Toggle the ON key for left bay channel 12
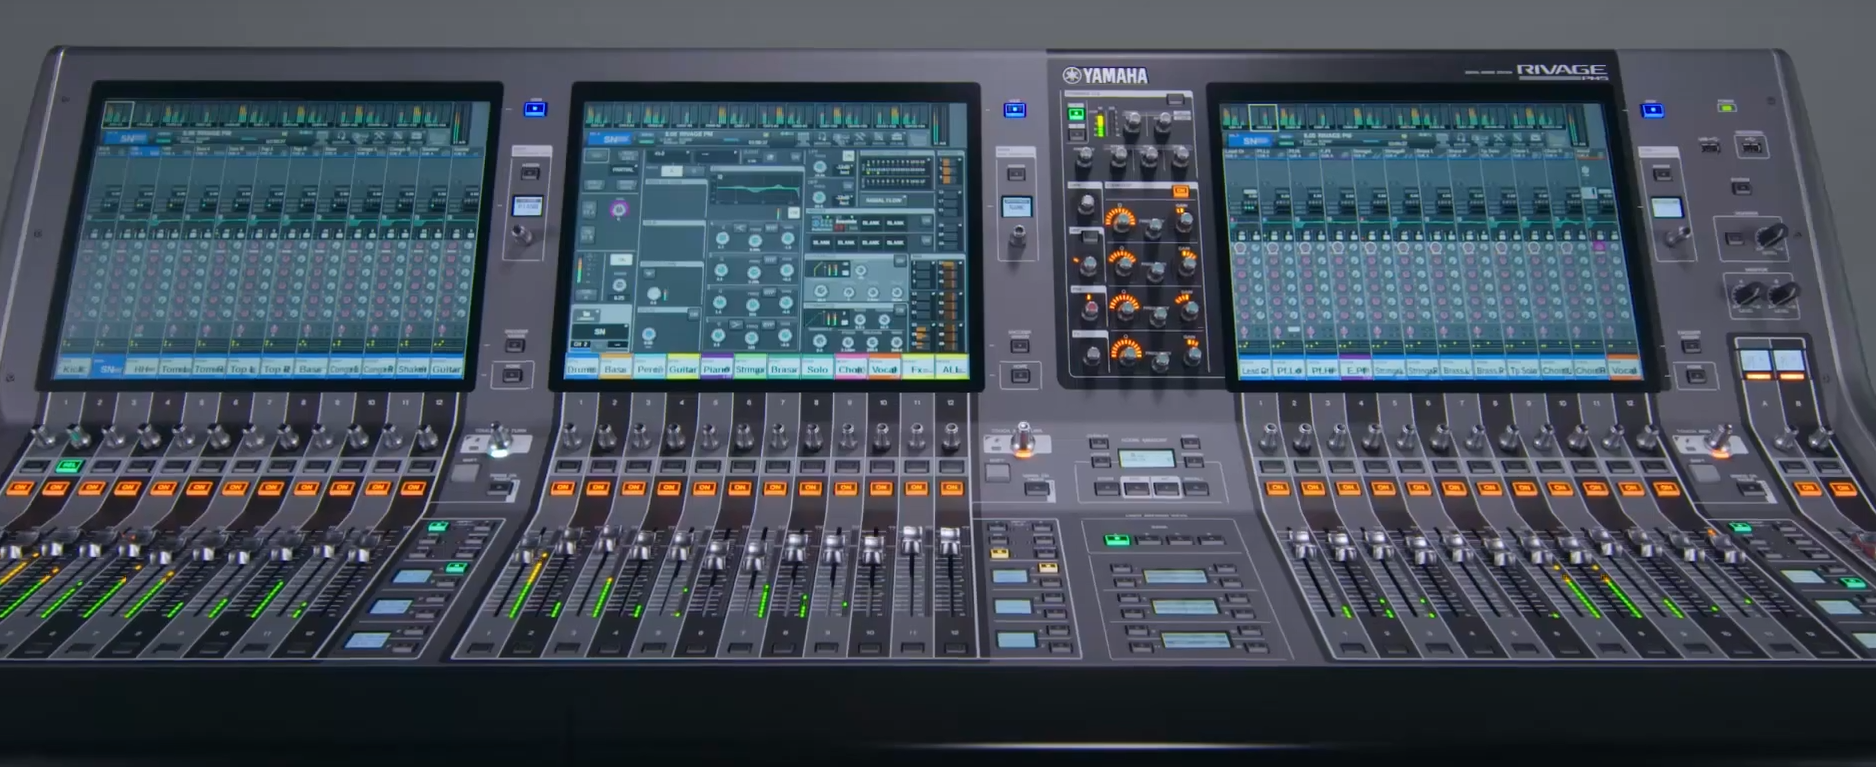 click(x=413, y=488)
